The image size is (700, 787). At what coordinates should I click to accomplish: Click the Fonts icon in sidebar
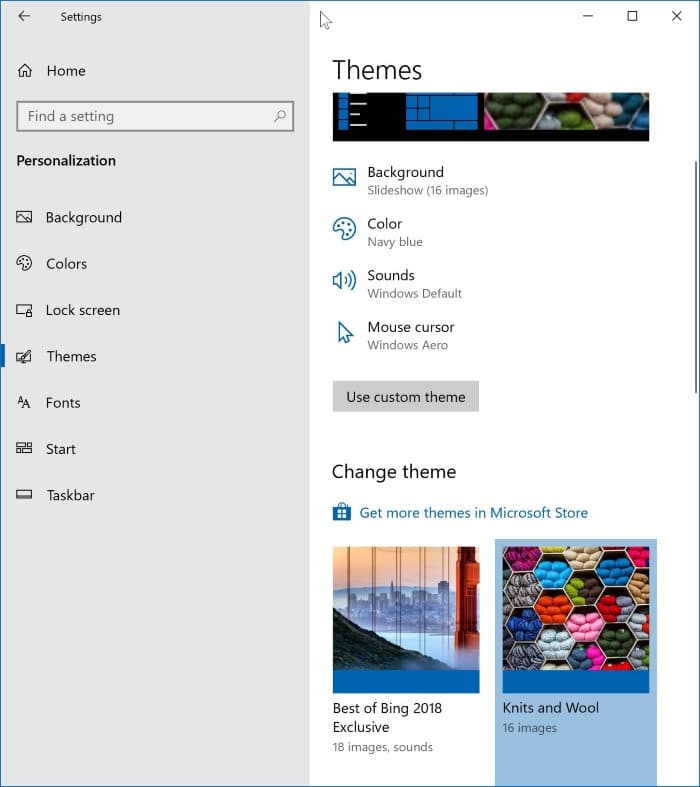[24, 402]
